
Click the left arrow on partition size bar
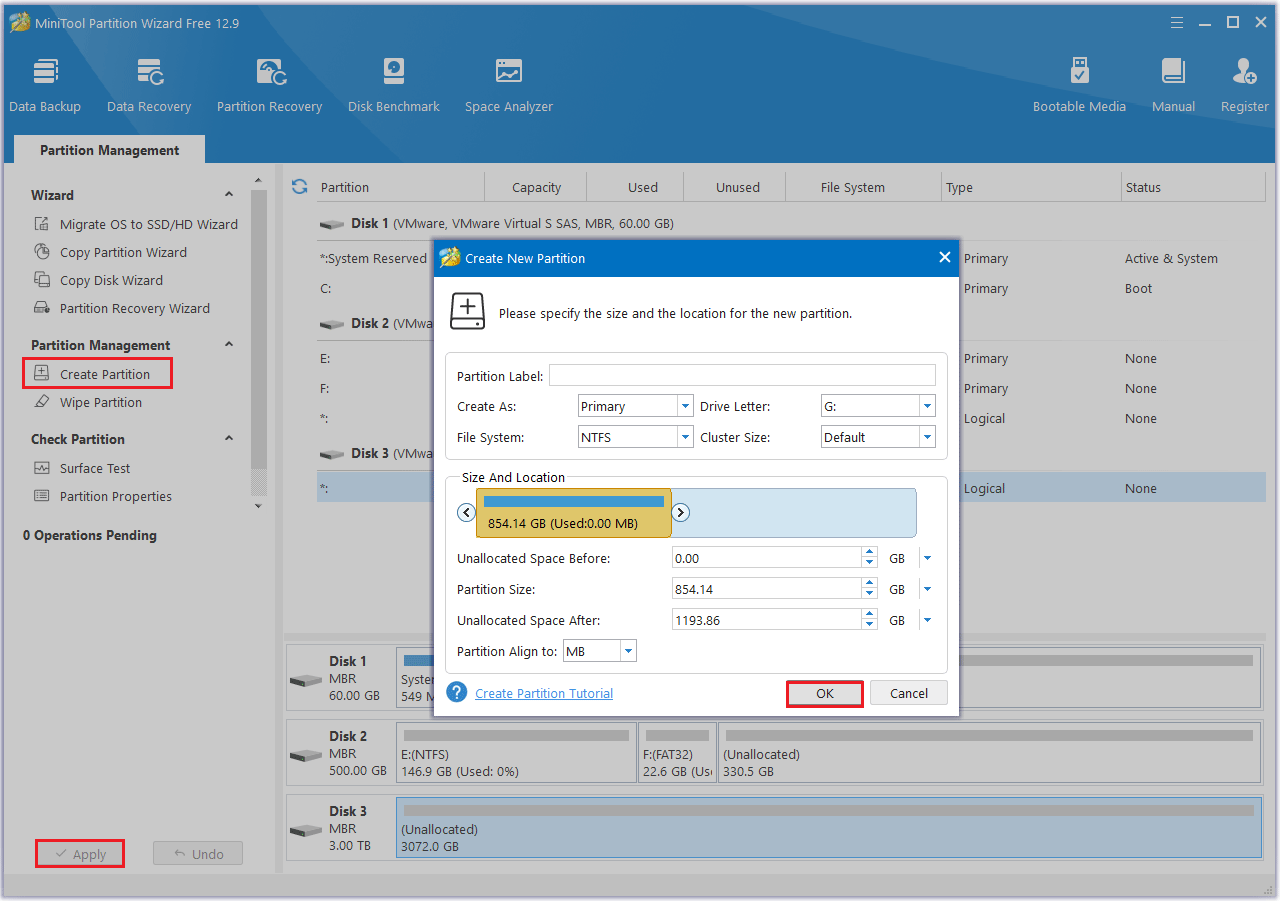(466, 513)
